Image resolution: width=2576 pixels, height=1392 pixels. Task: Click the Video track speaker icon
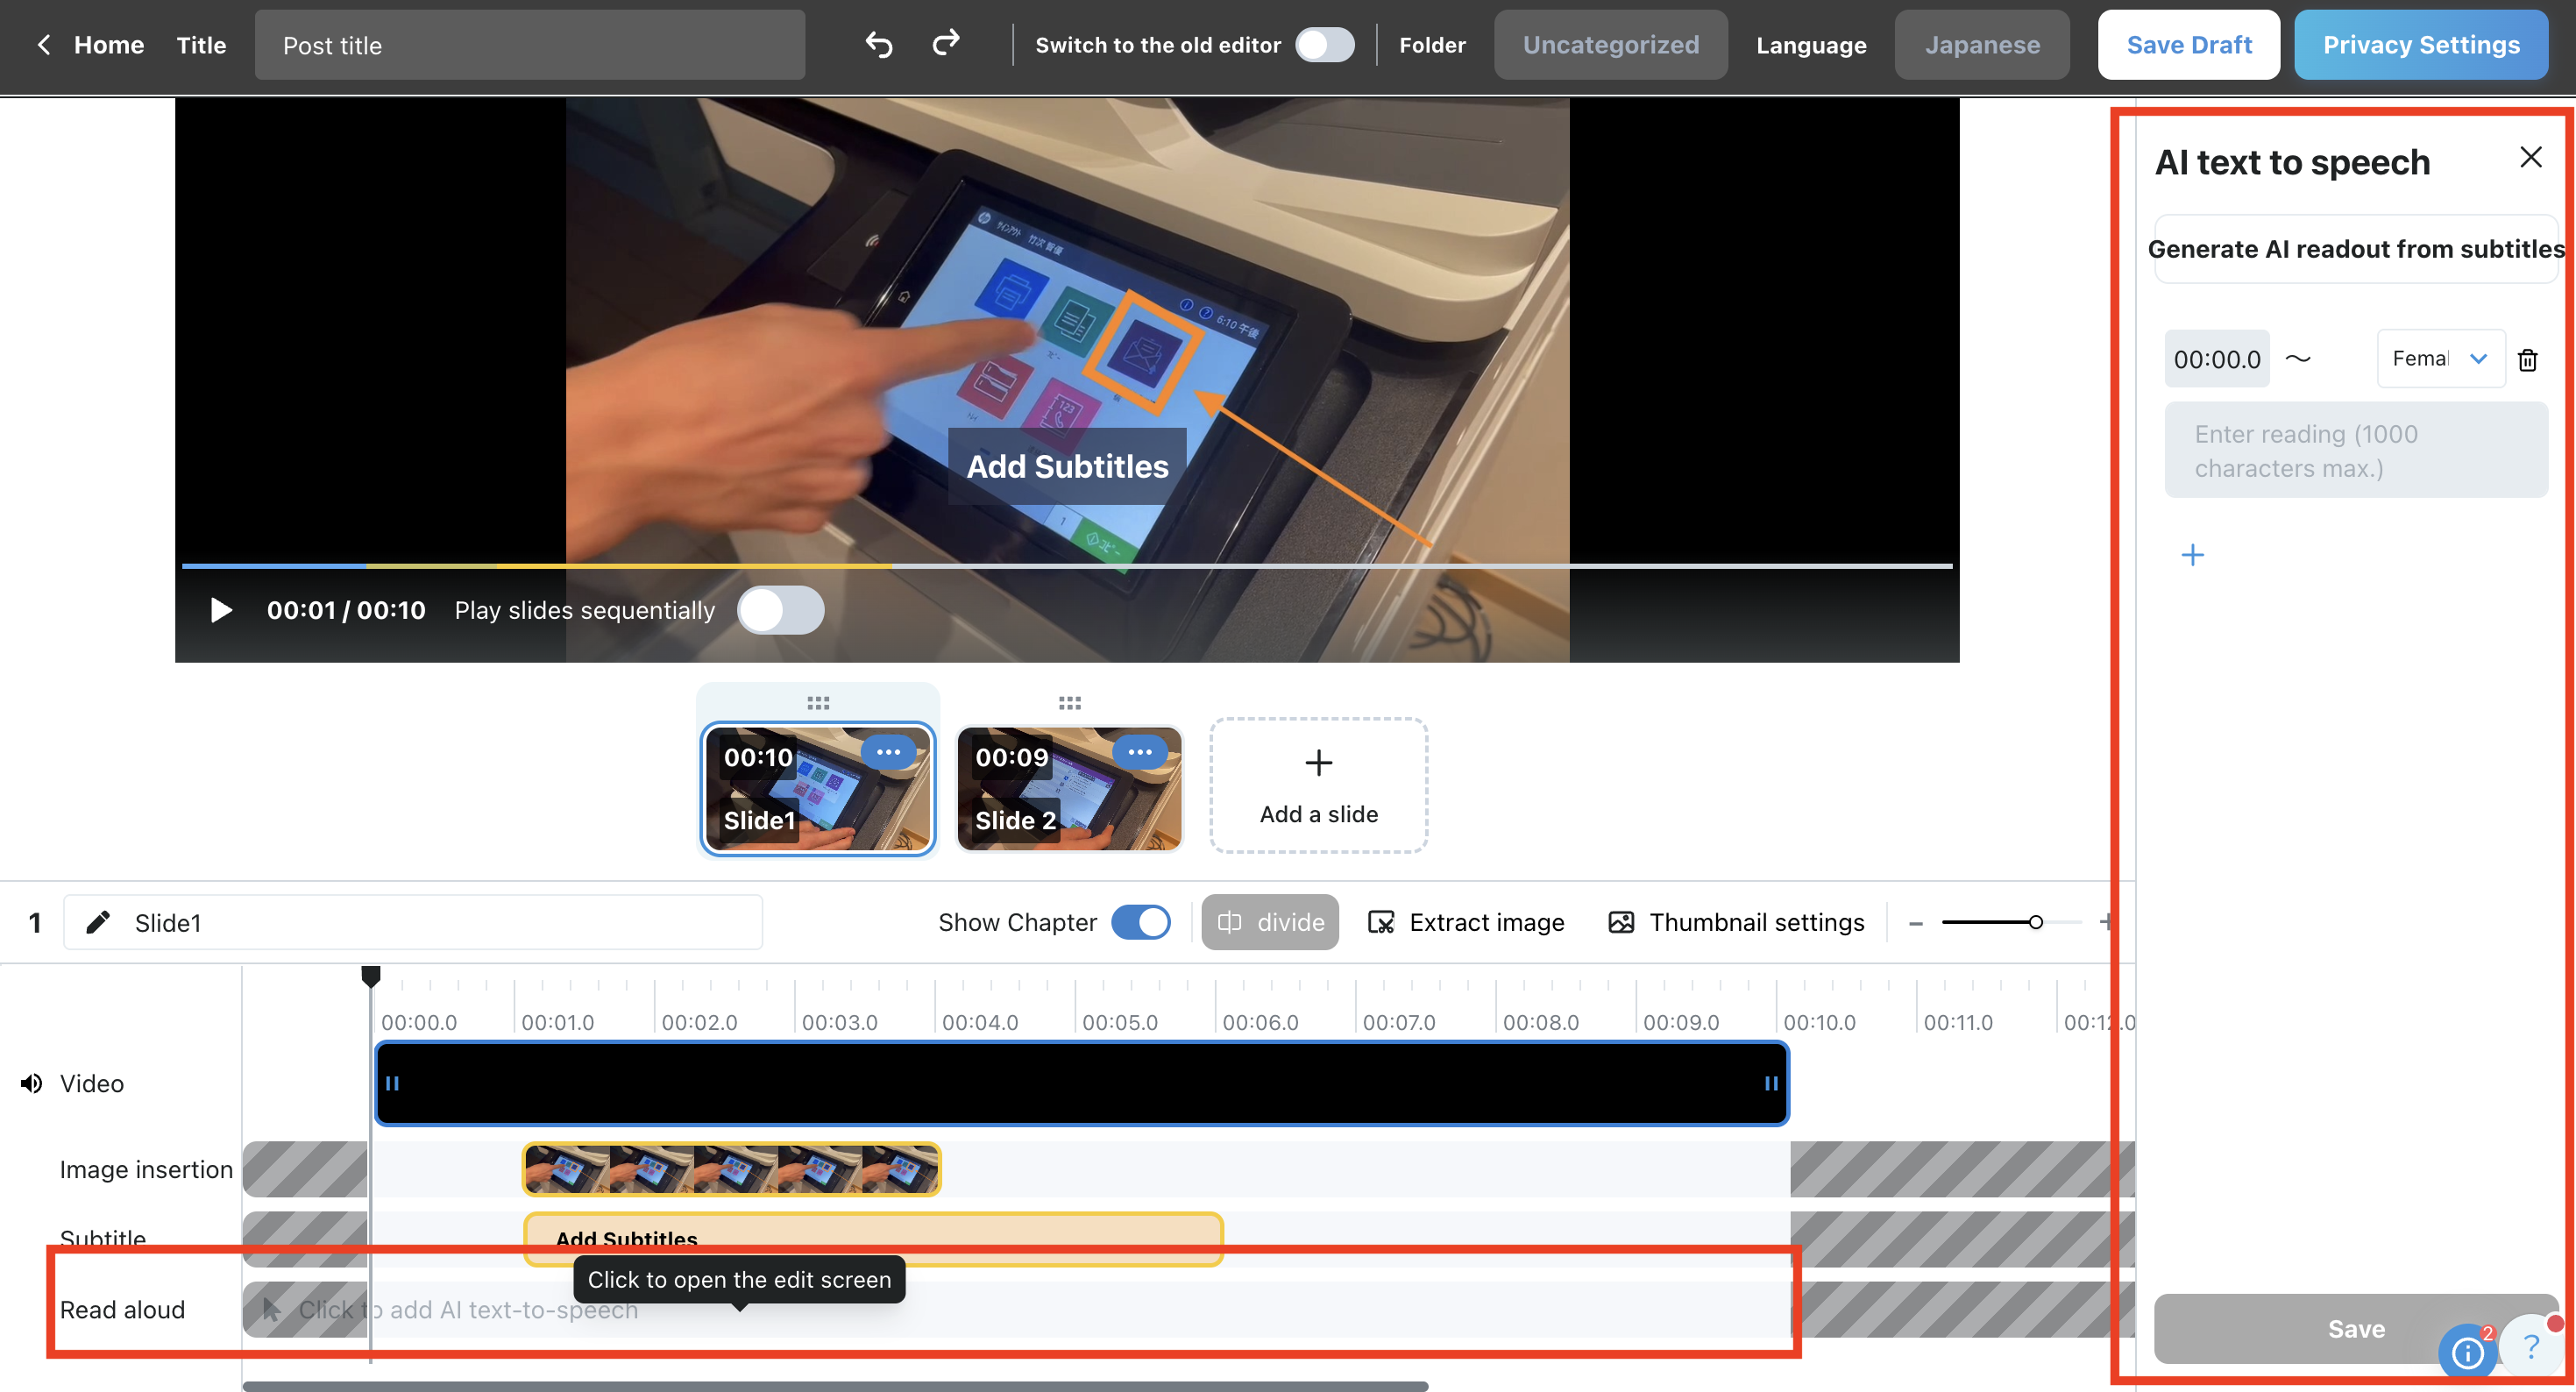[32, 1083]
